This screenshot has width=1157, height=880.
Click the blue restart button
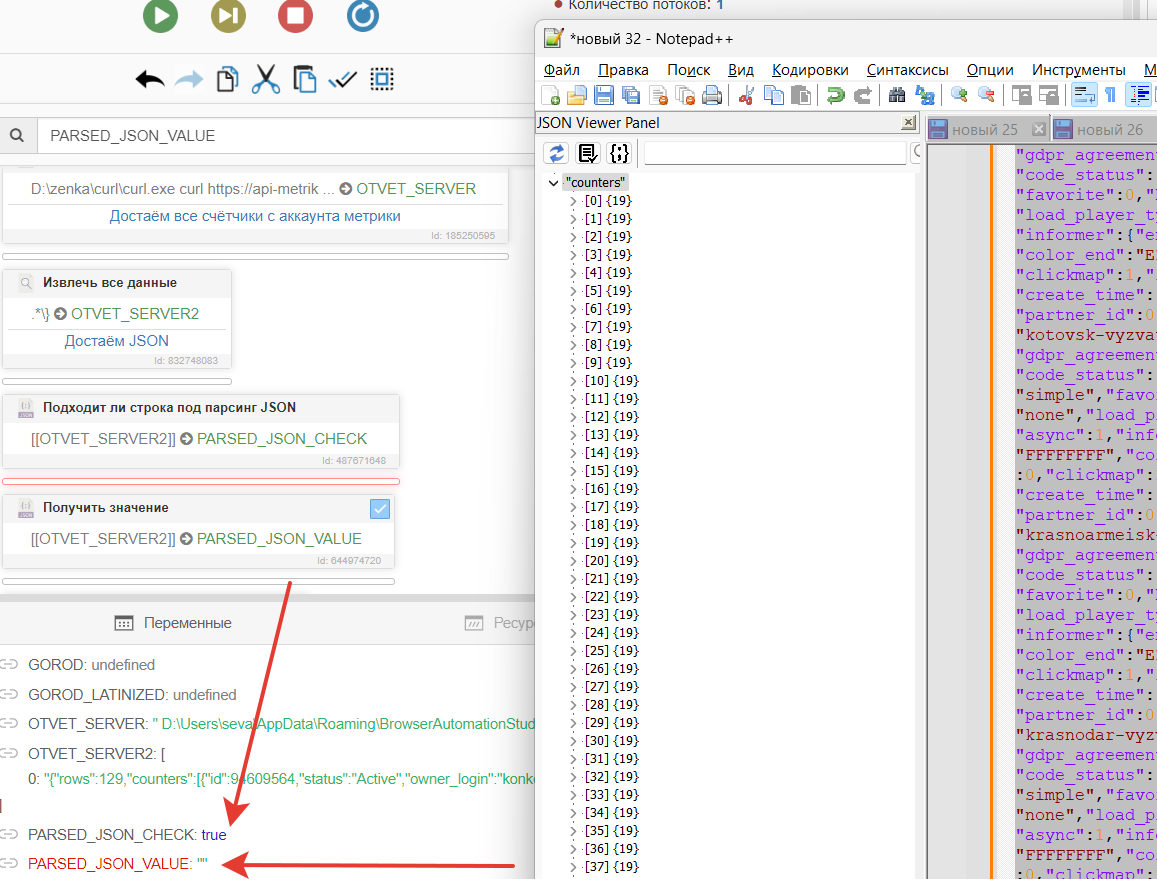tap(363, 15)
